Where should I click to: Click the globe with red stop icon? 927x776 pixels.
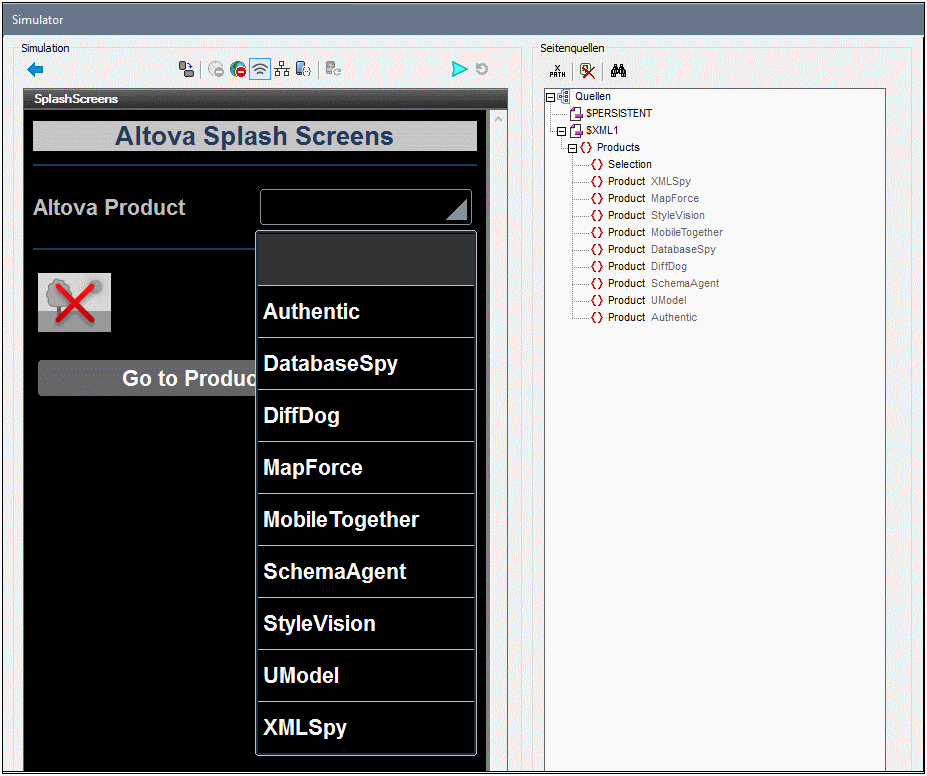pyautogui.click(x=238, y=70)
